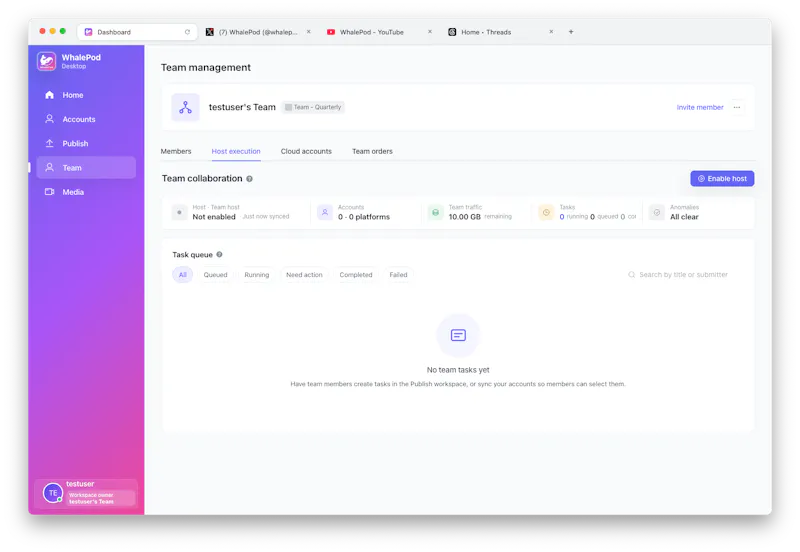Switch to the WhalePod X browser tab

click(x=258, y=32)
